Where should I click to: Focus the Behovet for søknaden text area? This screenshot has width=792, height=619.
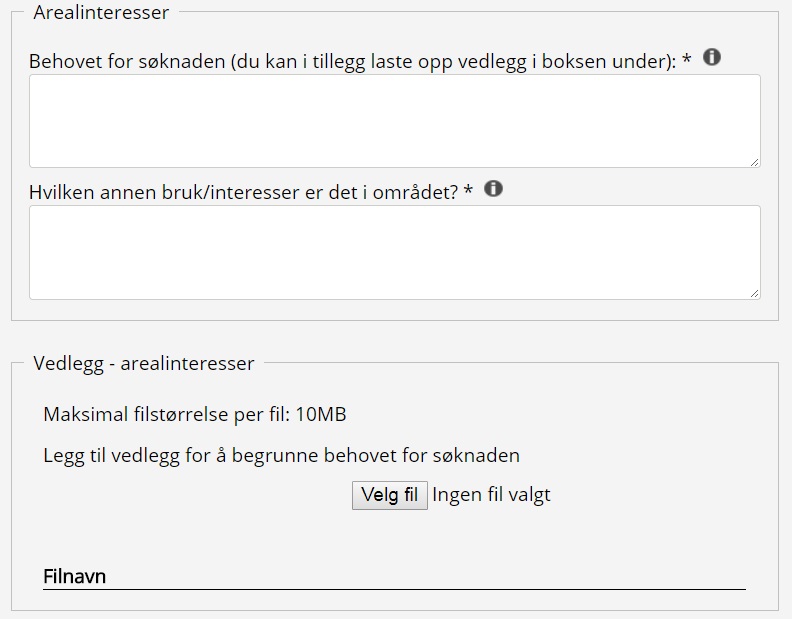(394, 121)
